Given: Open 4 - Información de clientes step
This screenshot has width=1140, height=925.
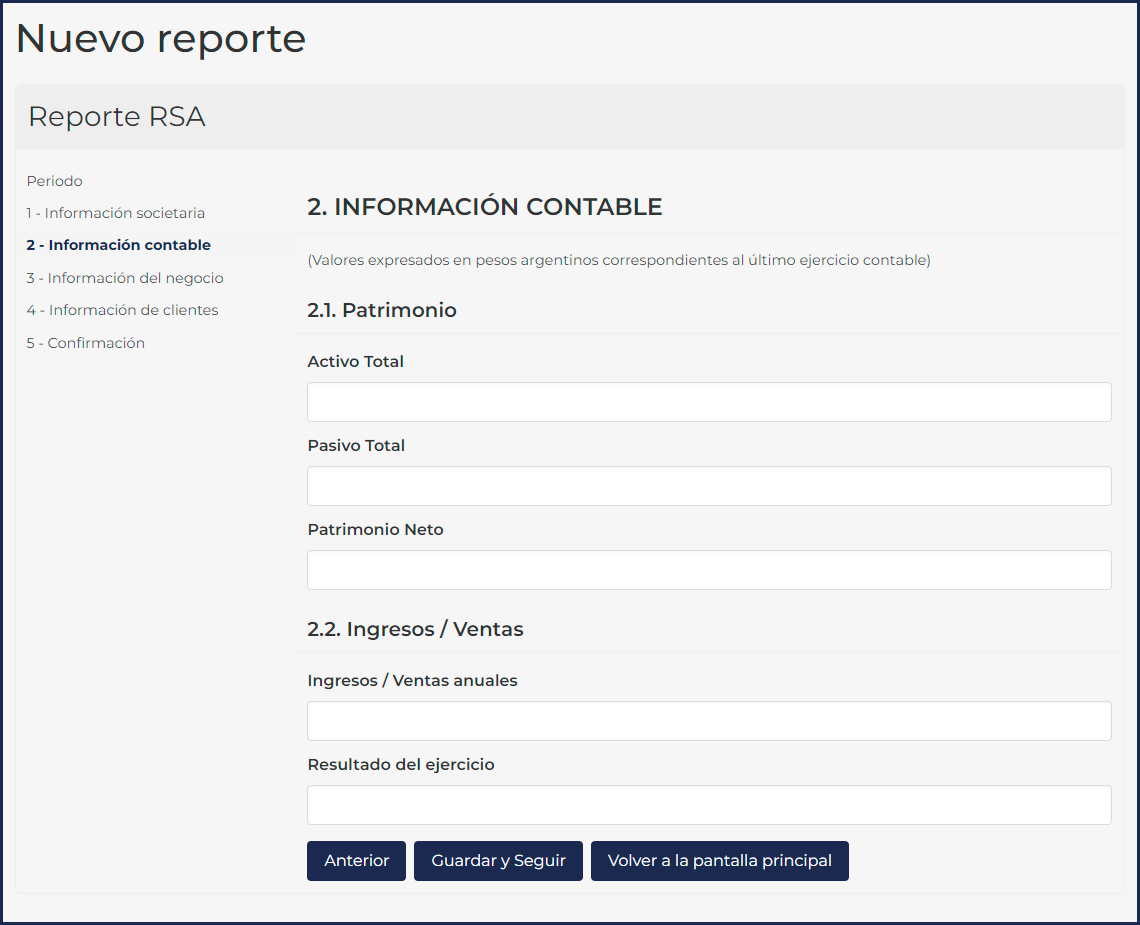Looking at the screenshot, I should click(122, 310).
